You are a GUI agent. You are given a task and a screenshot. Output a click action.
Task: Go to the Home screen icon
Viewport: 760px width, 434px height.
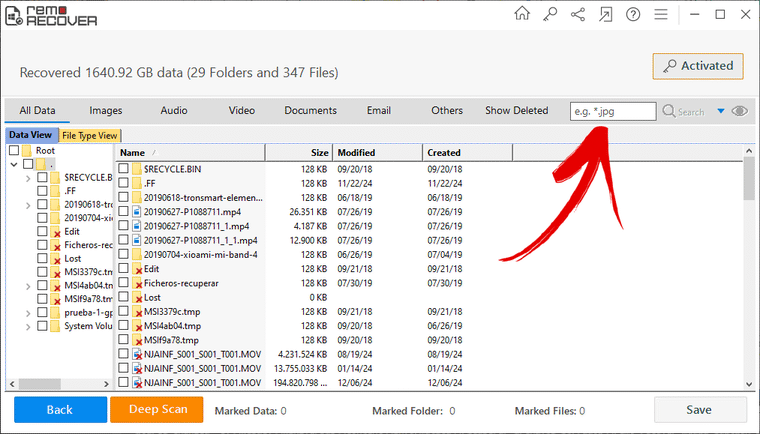[x=522, y=14]
